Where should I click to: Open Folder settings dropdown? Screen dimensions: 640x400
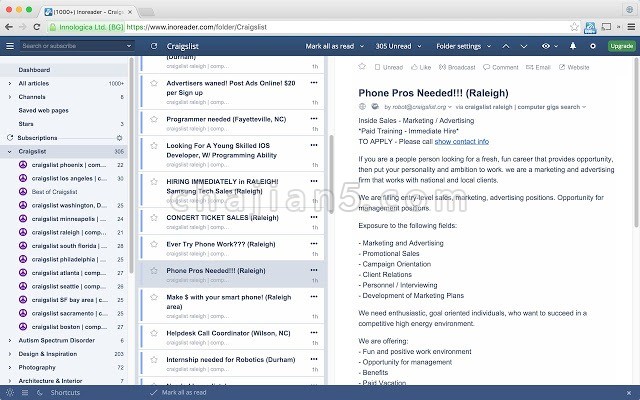click(x=463, y=46)
